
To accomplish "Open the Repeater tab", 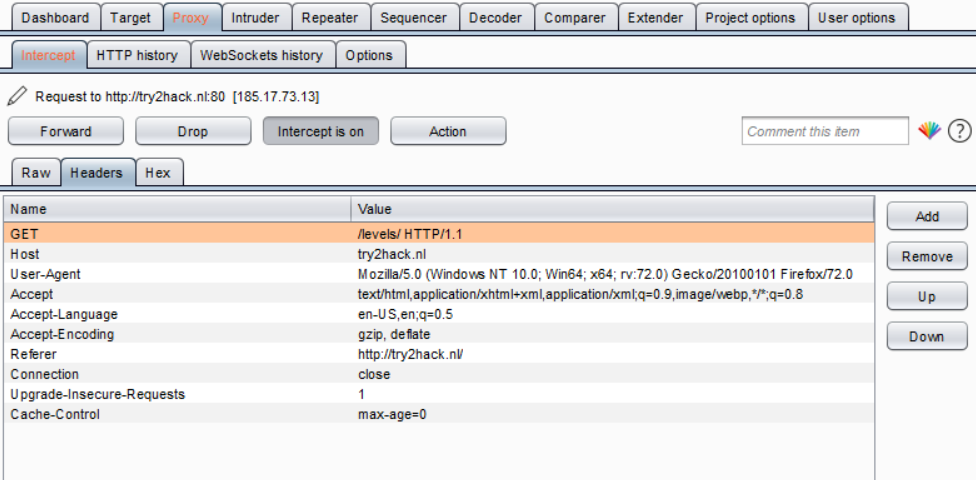I will click(x=330, y=17).
